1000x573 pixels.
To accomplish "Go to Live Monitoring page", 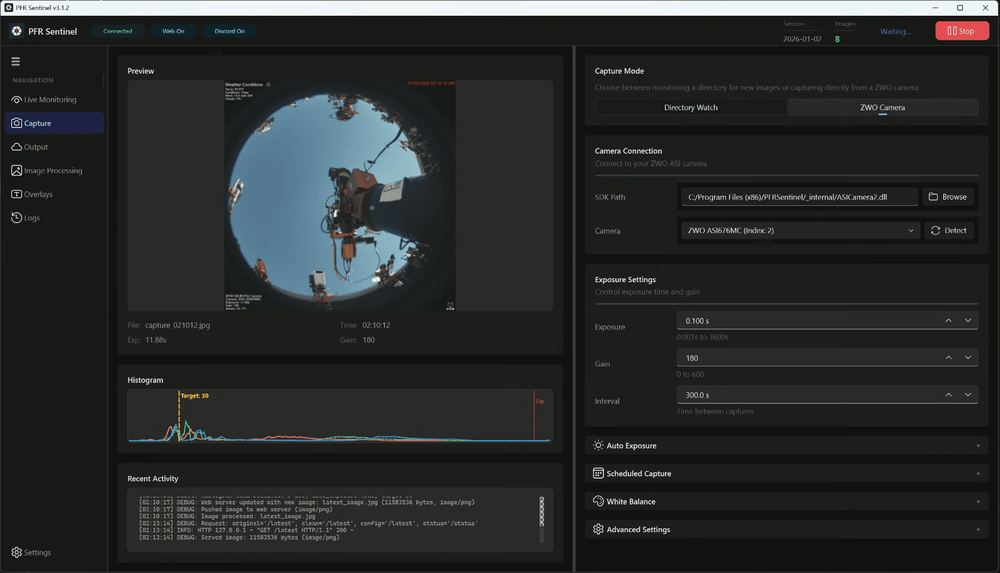I will coord(54,100).
